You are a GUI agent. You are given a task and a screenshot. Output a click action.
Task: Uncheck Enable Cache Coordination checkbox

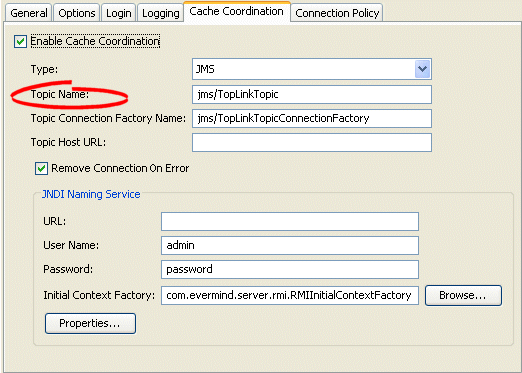(x=20, y=41)
